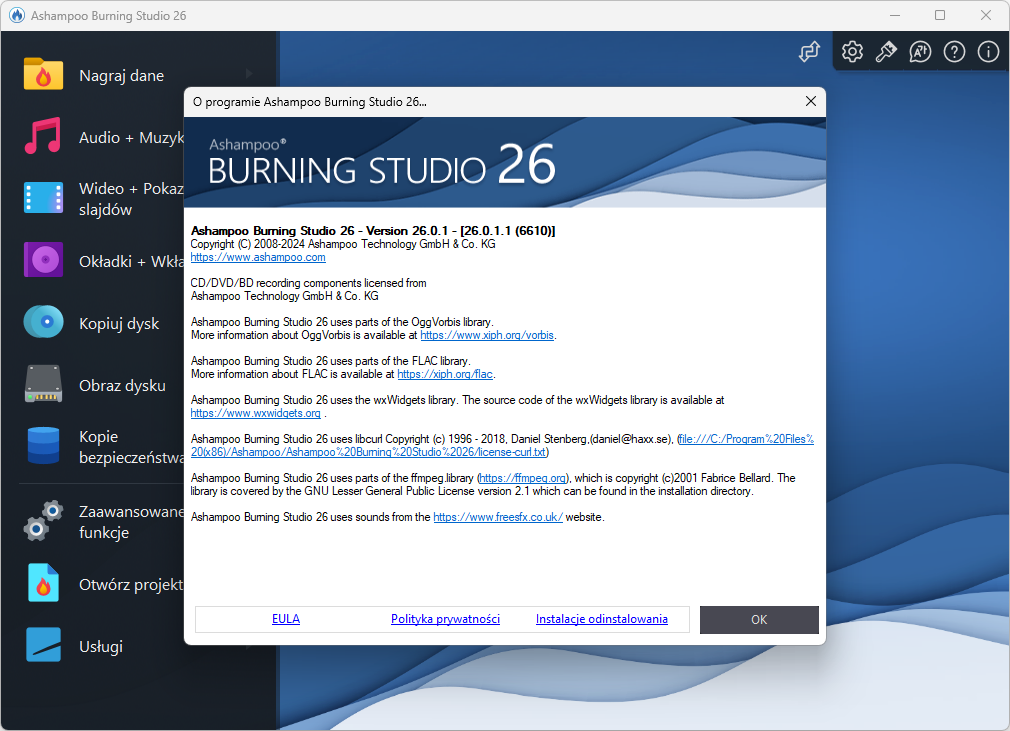This screenshot has width=1010, height=731.
Task: Open Instalacje odinstalowania link
Action: (x=602, y=619)
